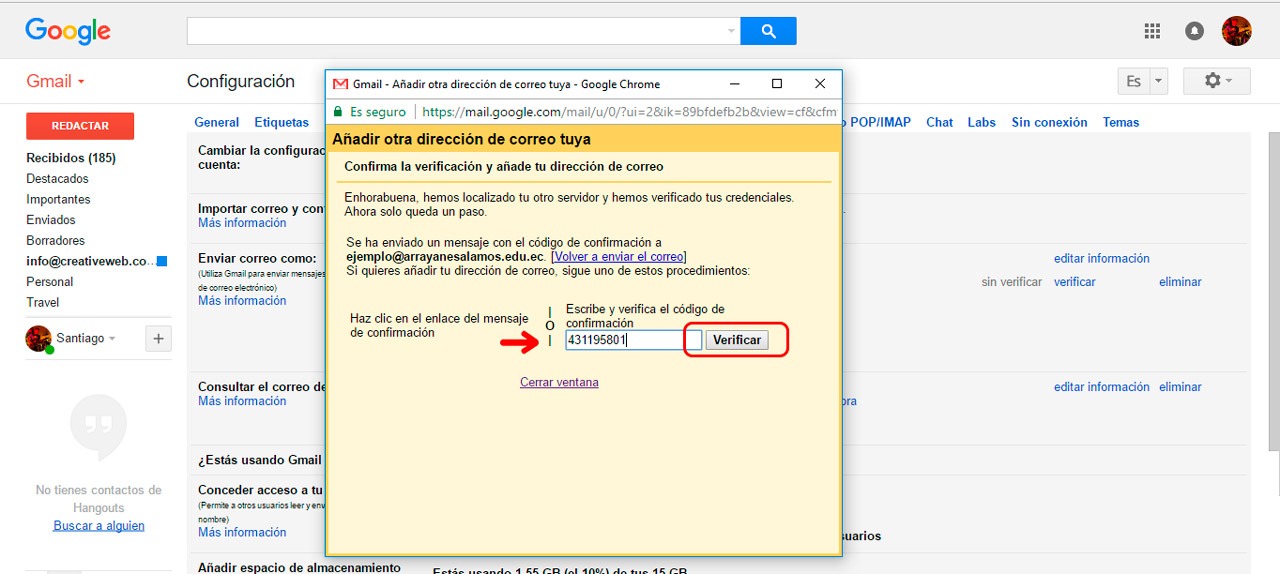
Task: Click editar información in Consultar el correo row
Action: (x=1102, y=387)
